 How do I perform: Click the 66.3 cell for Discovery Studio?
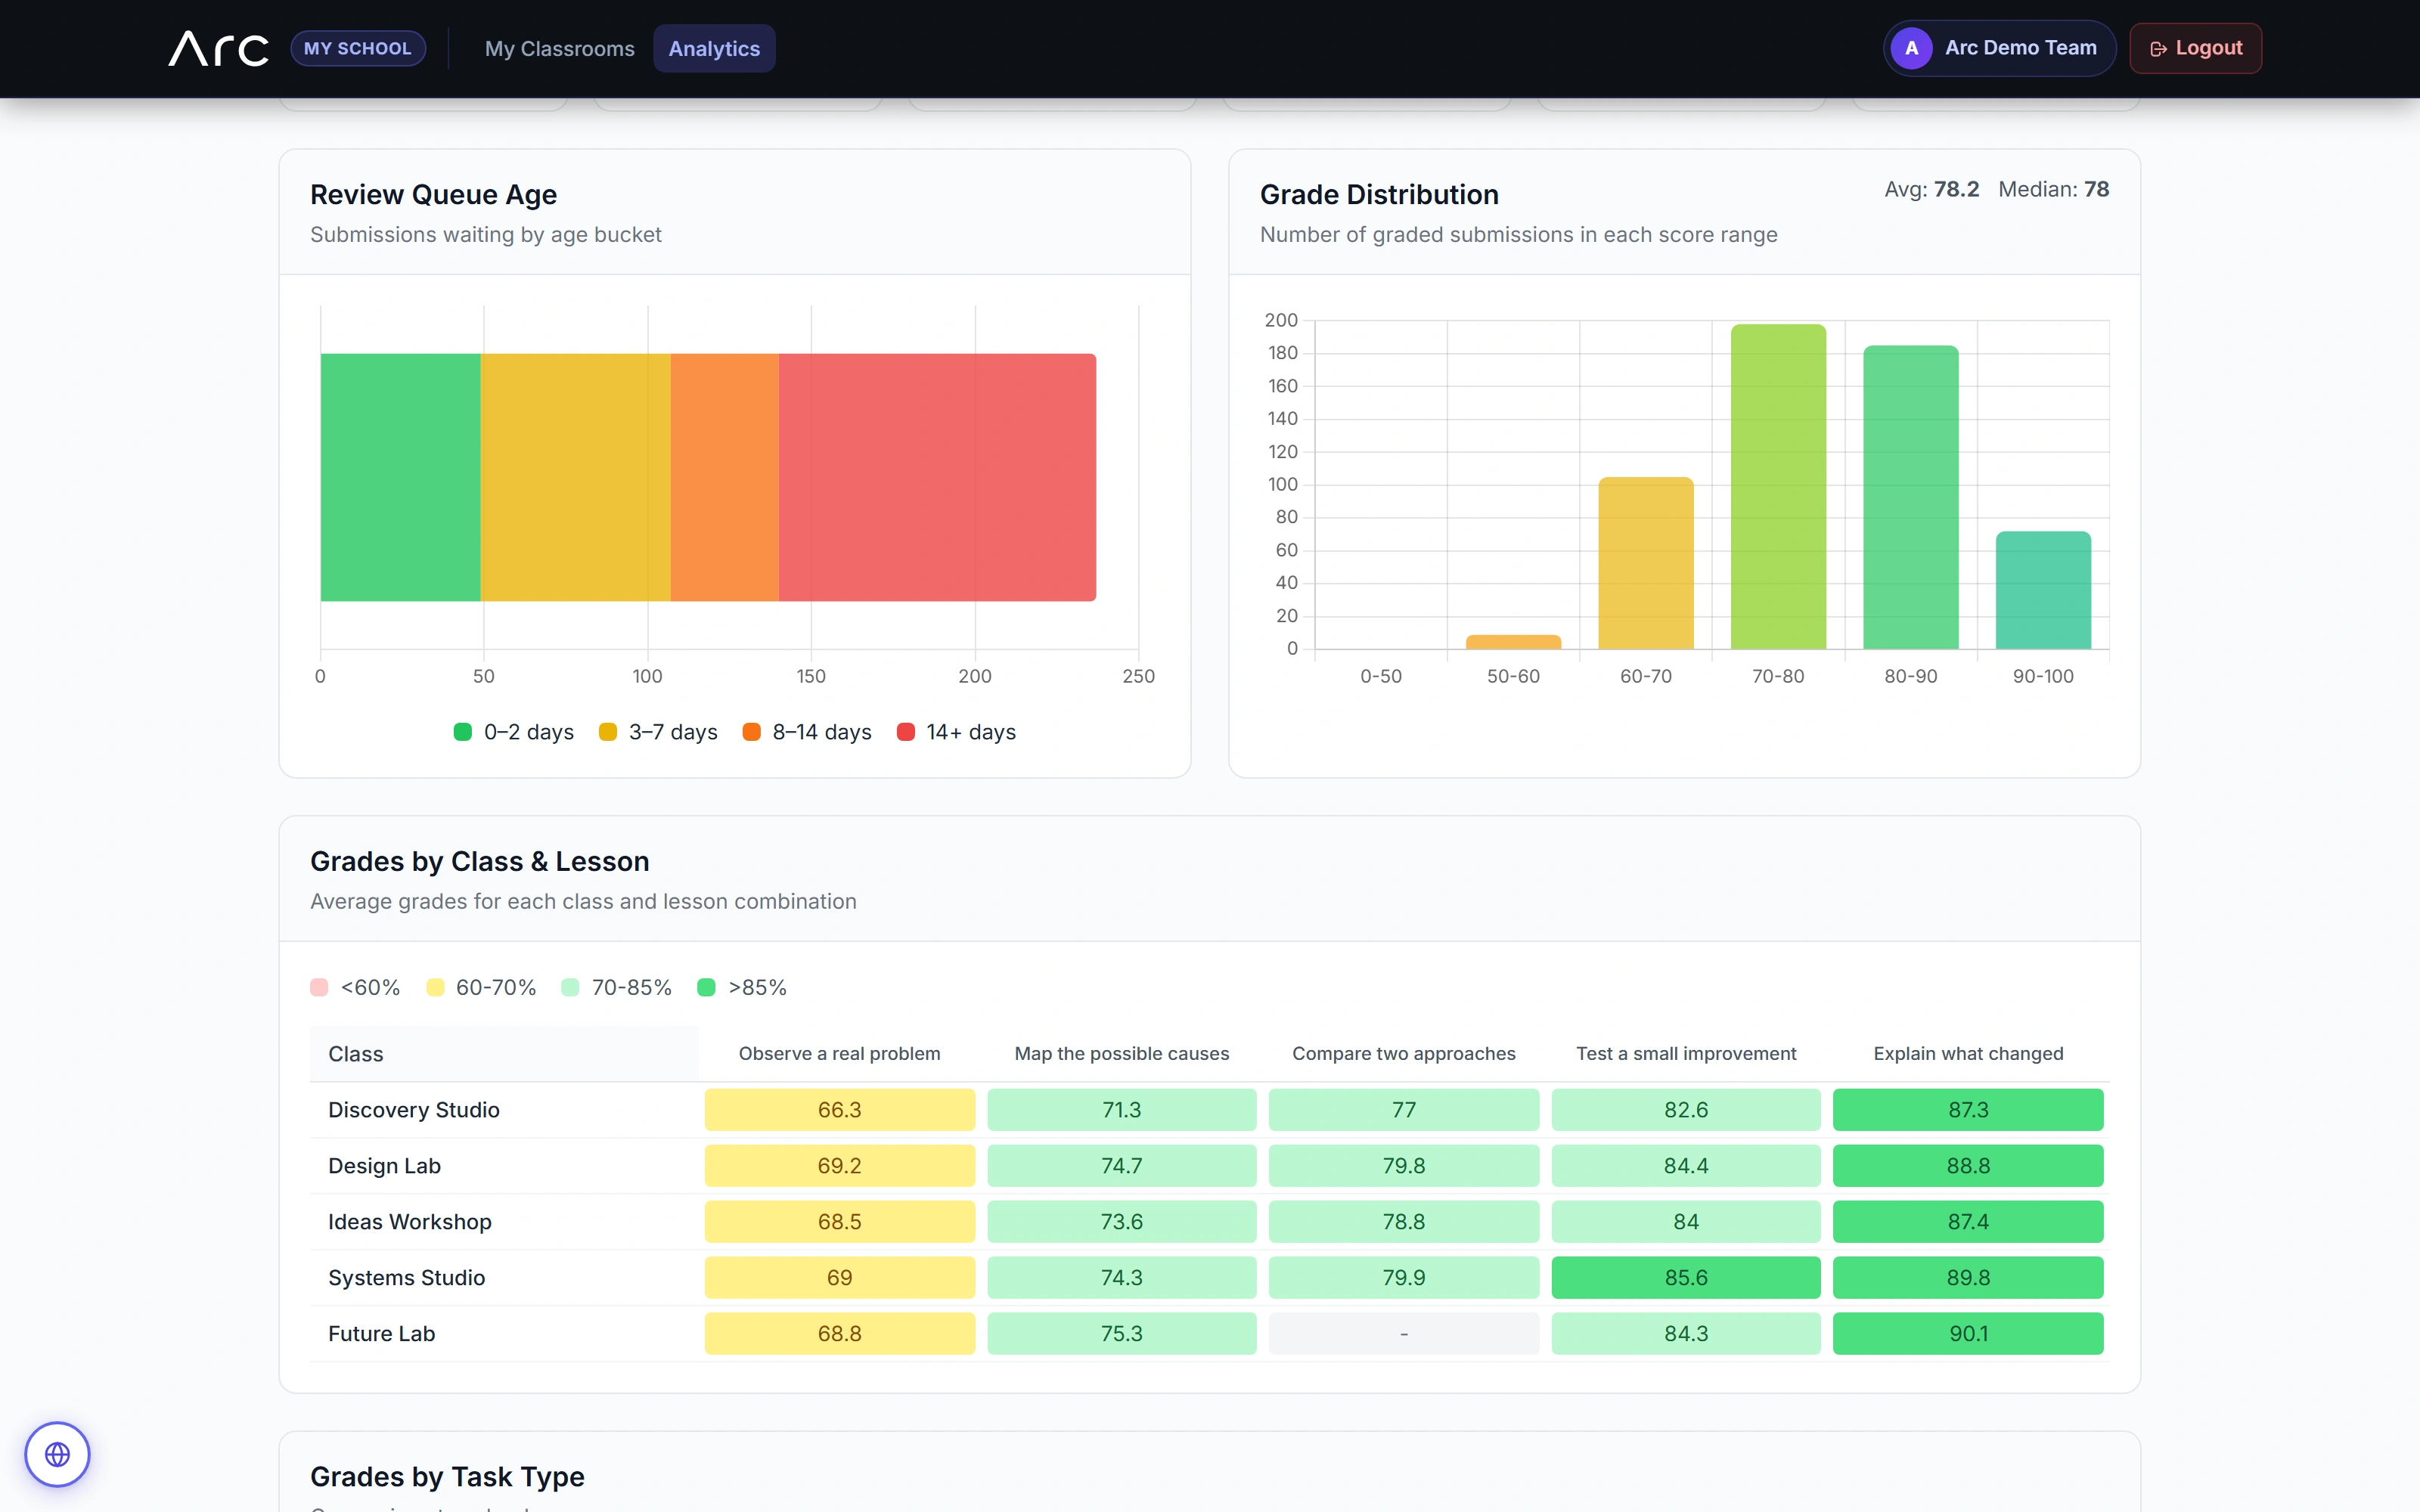839,1110
